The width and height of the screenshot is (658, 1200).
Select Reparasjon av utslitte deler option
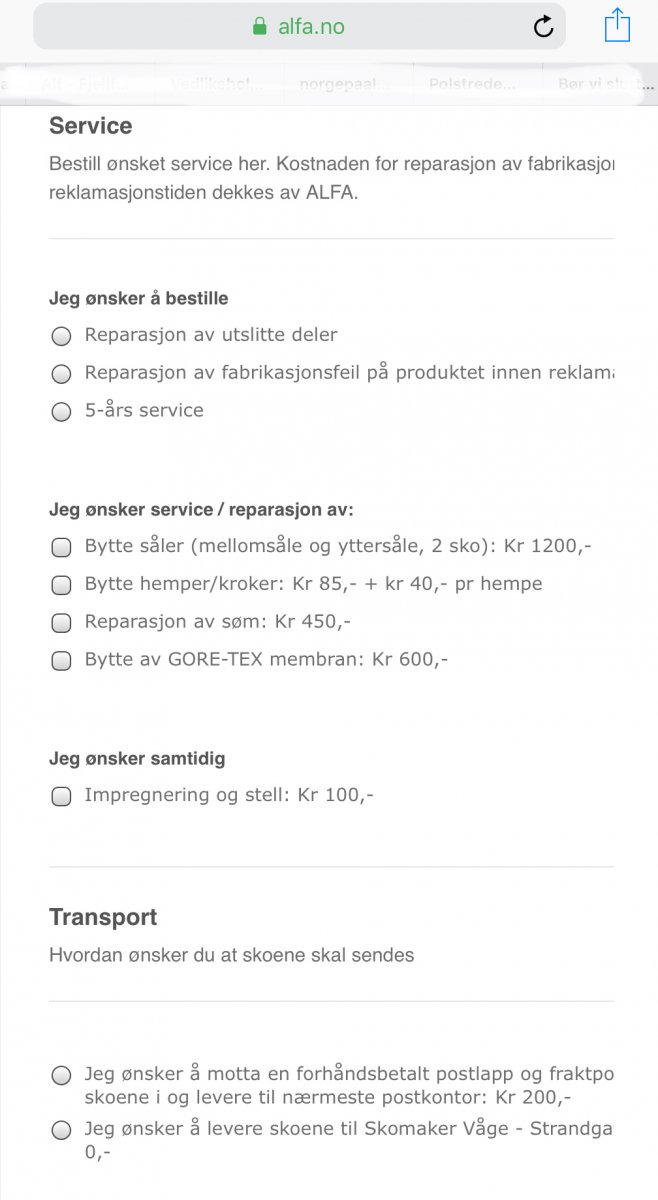click(x=61, y=336)
